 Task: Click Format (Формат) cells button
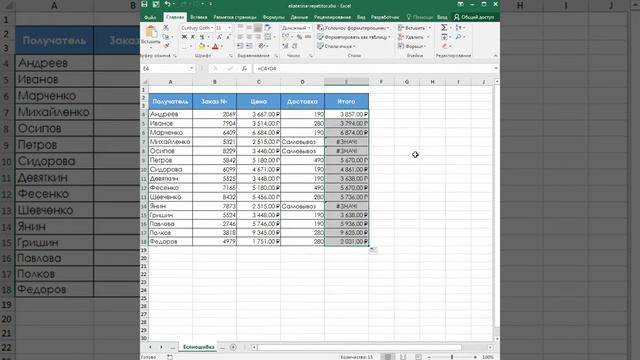point(412,46)
